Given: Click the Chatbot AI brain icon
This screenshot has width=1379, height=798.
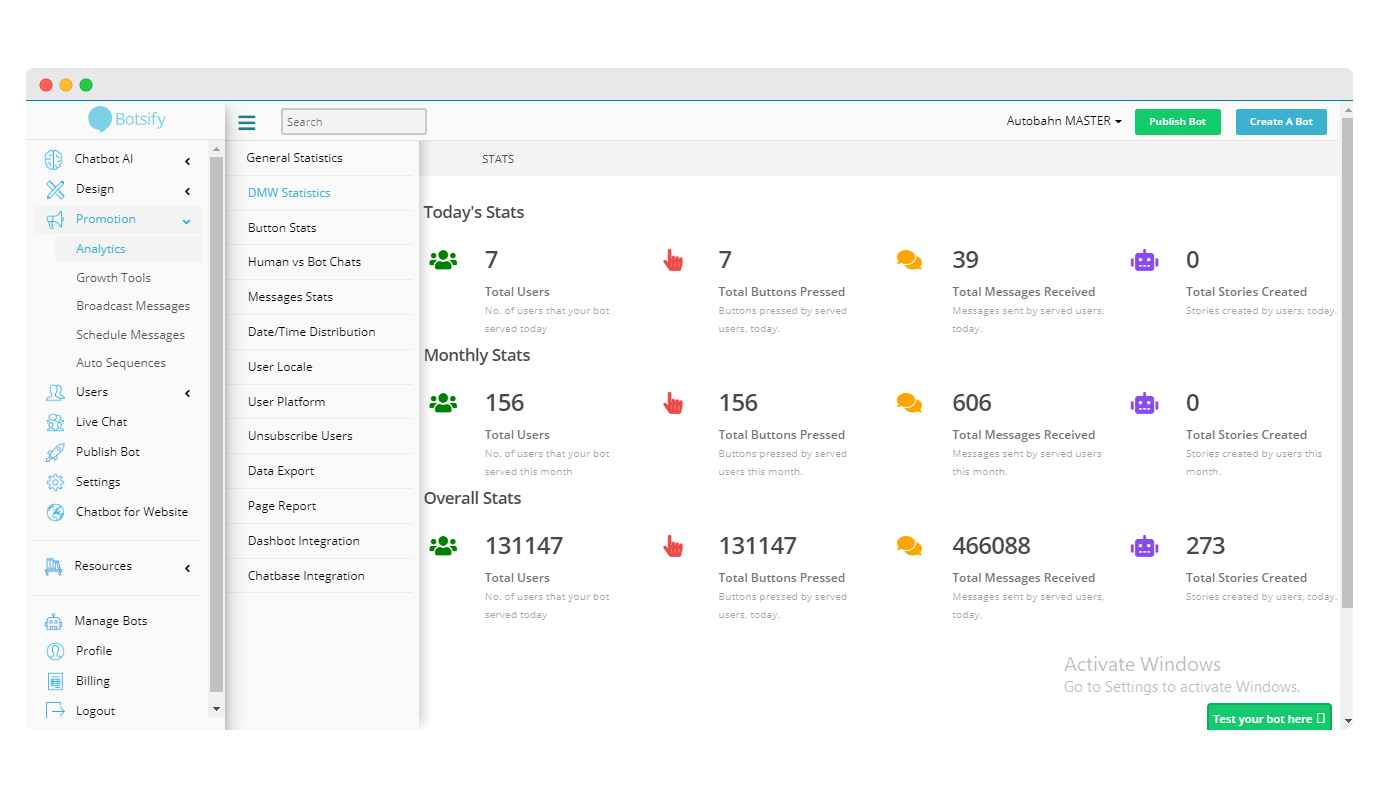Looking at the screenshot, I should (x=54, y=159).
